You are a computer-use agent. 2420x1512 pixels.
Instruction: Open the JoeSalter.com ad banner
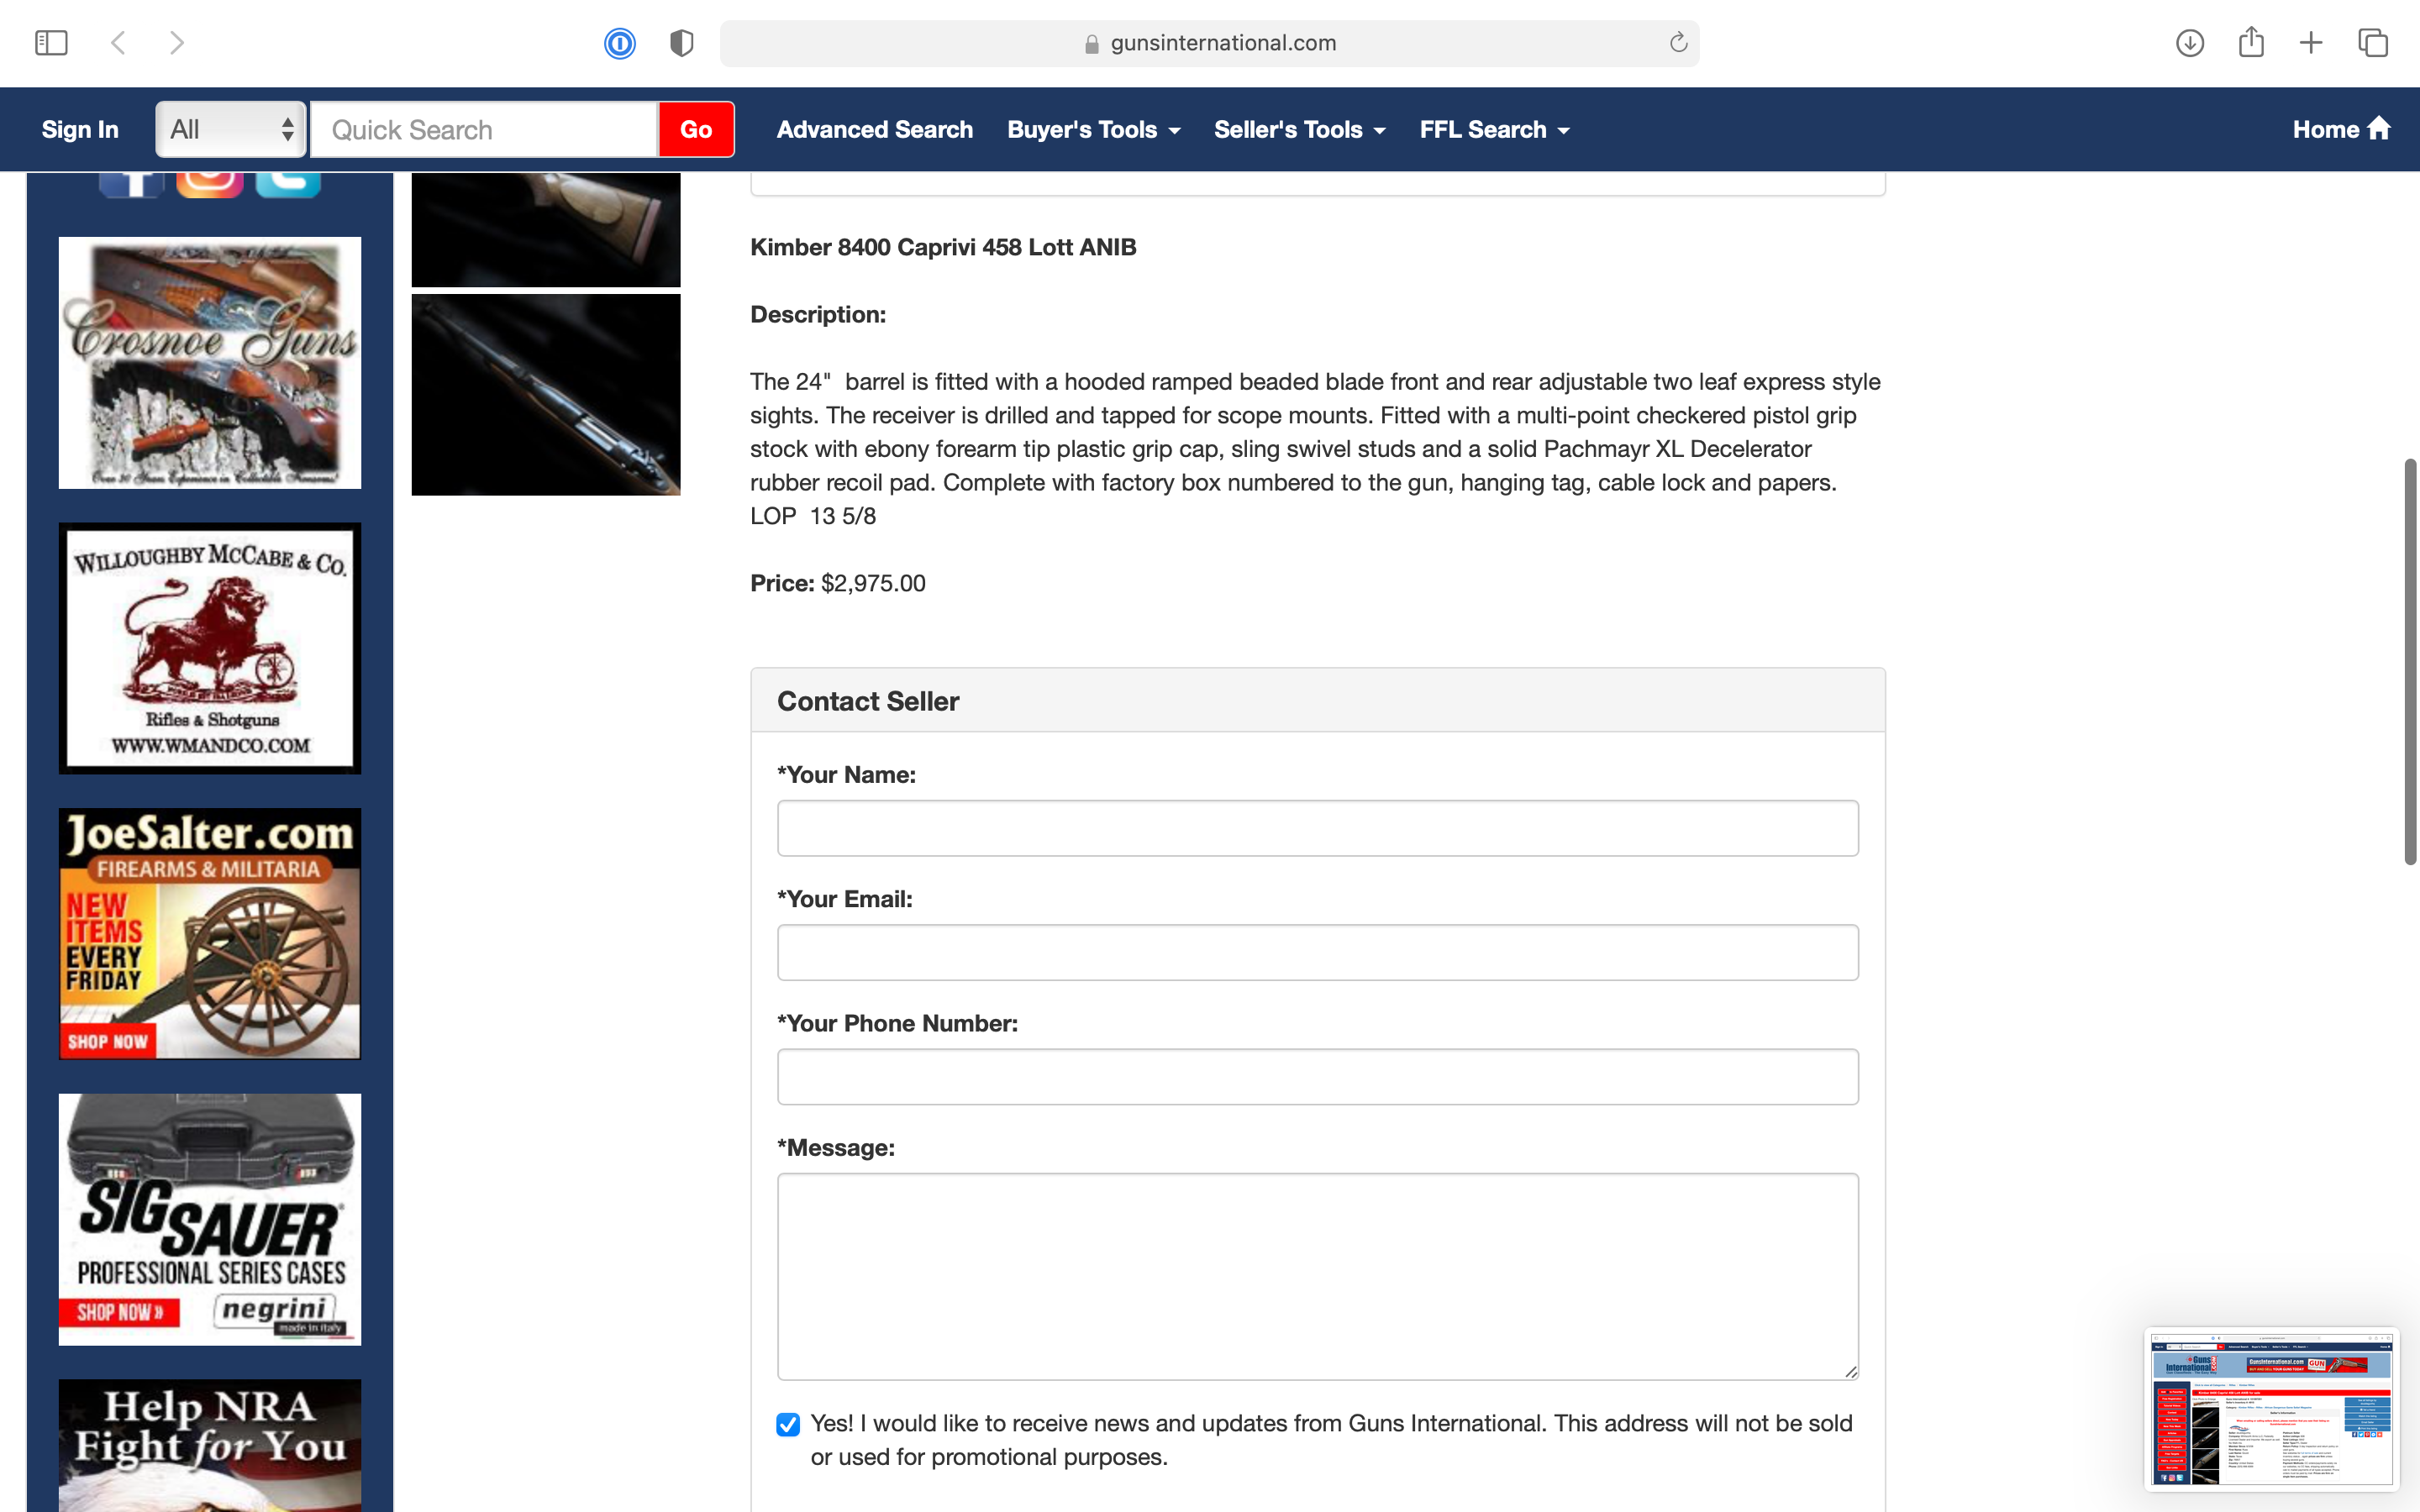tap(210, 933)
